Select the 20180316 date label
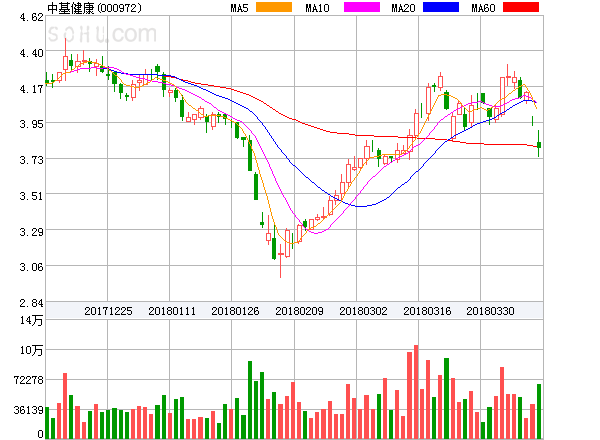The height and width of the screenshot is (440, 600). pyautogui.click(x=427, y=311)
